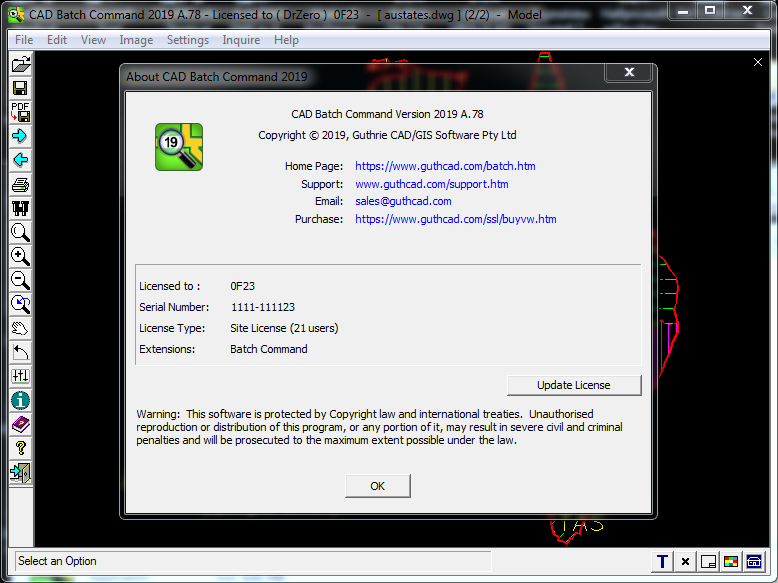Close the About CAD Batch Command dialog
This screenshot has width=778, height=583.
629,72
